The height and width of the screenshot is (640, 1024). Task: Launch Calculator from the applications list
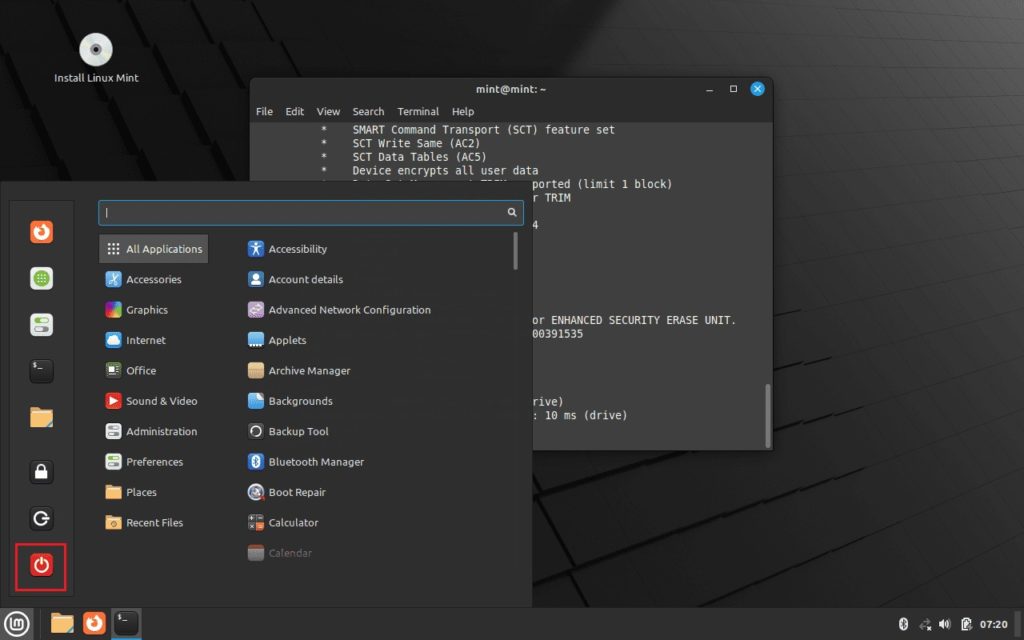(x=283, y=522)
